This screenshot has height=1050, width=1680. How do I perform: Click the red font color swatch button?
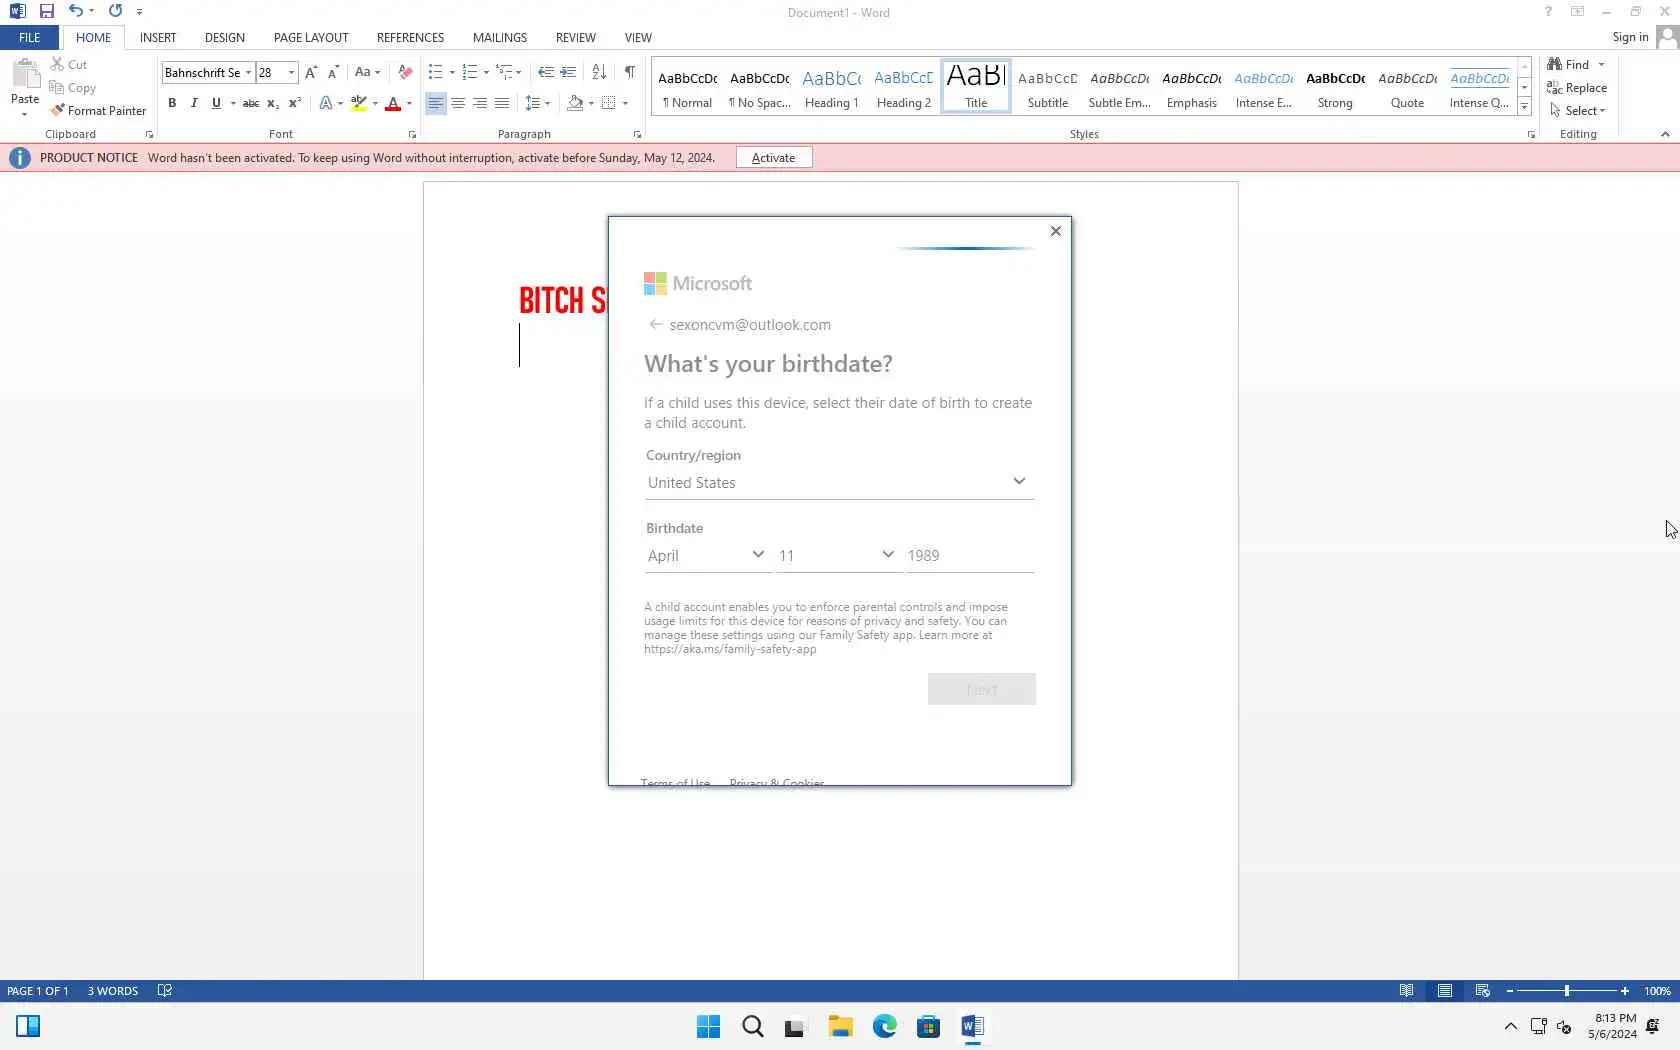click(x=393, y=103)
